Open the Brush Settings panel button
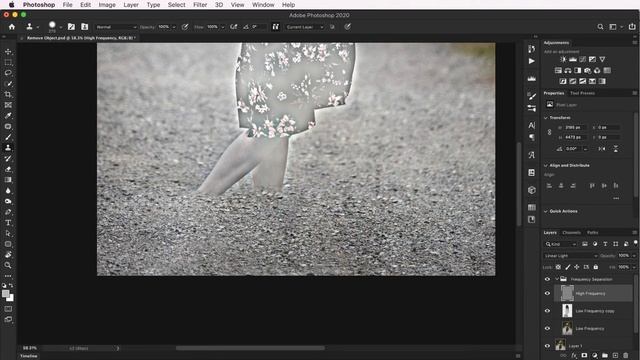This screenshot has width=640, height=360. 71,27
